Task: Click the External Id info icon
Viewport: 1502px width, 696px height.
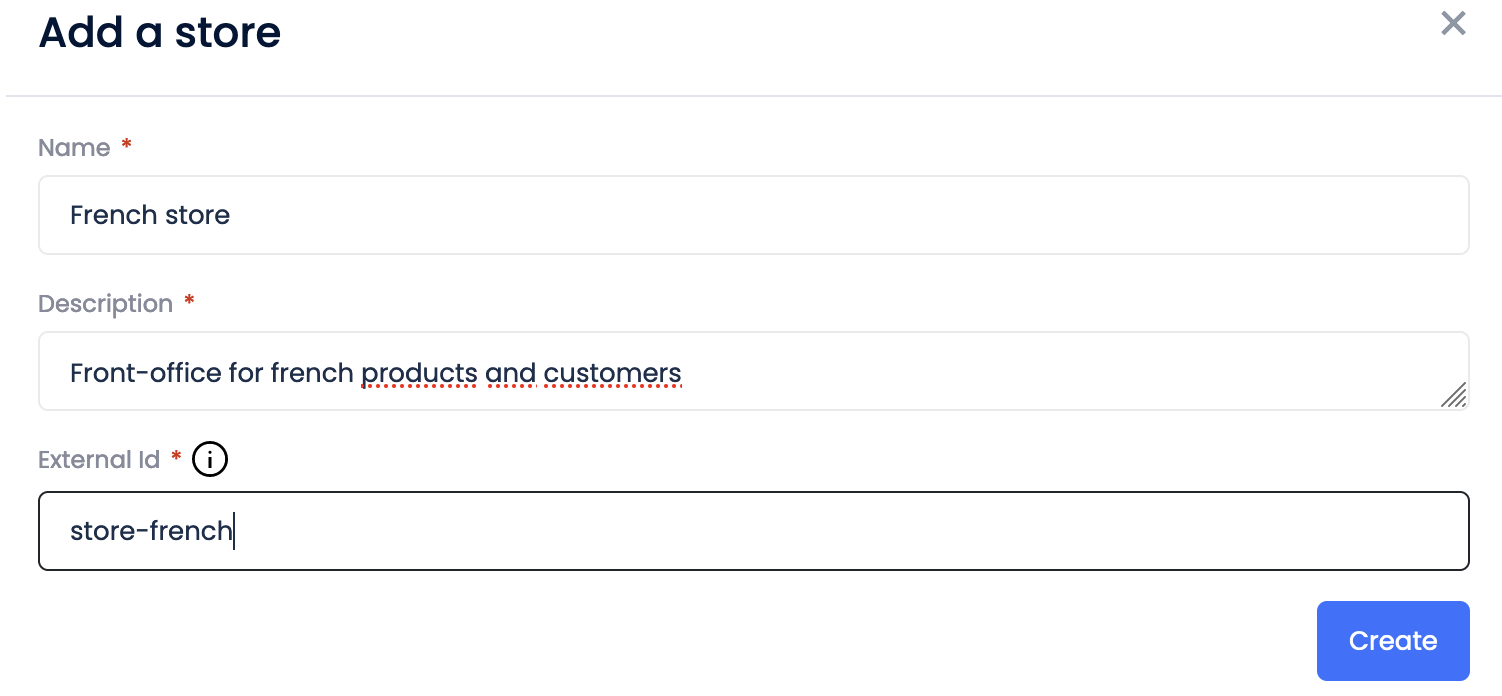Action: coord(210,460)
